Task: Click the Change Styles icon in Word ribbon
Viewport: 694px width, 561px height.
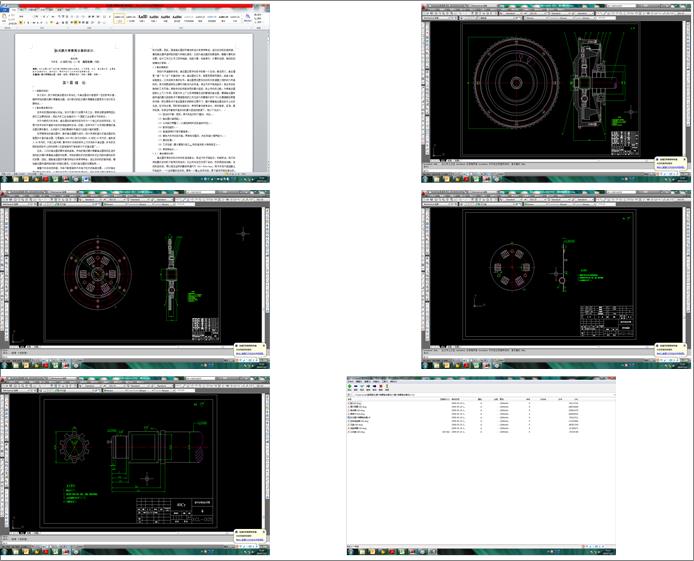Action: [x=247, y=18]
